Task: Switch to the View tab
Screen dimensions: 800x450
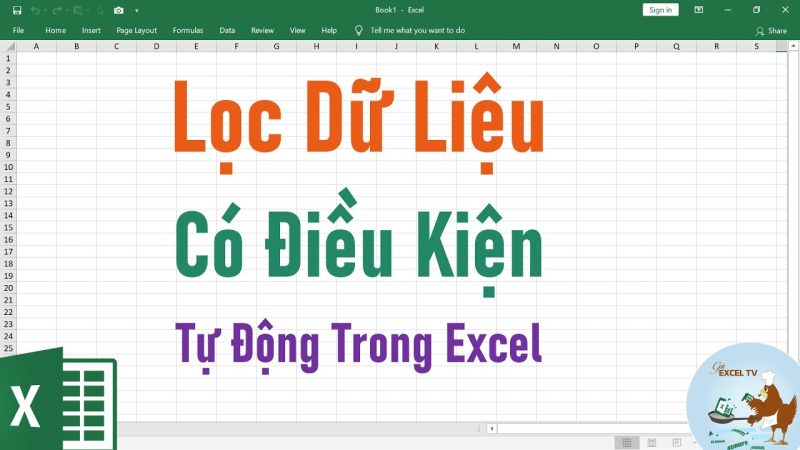Action: pos(297,30)
